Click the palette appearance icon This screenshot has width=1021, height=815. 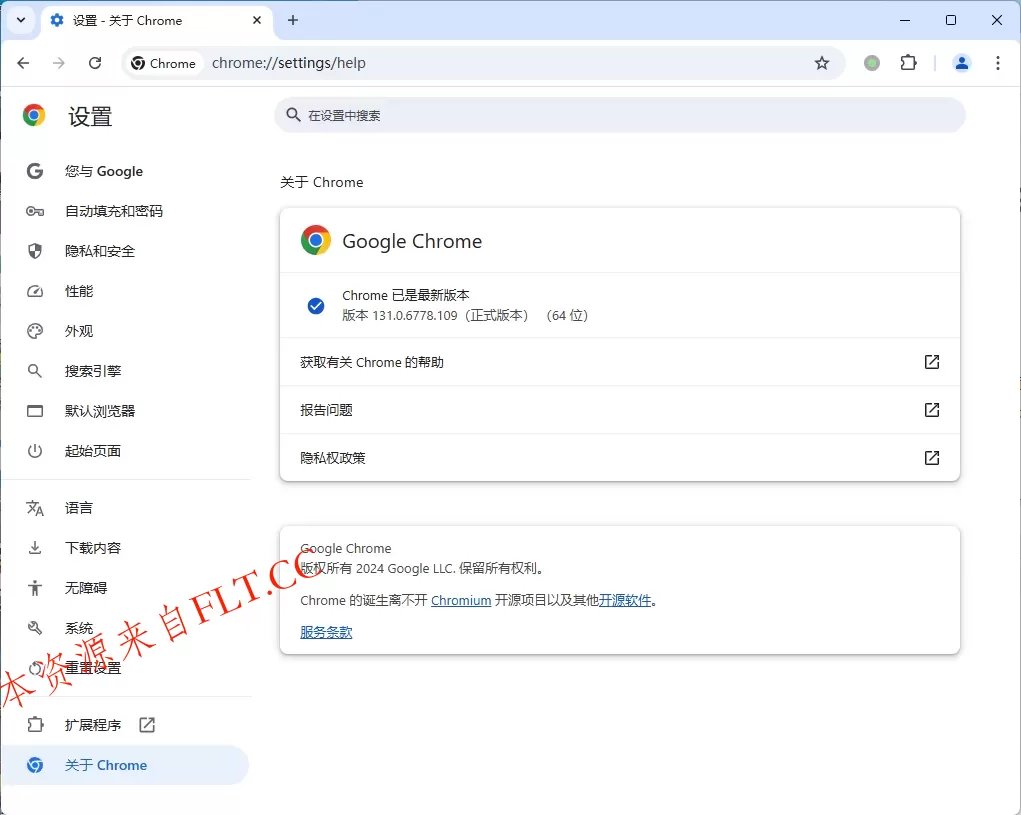pos(35,331)
